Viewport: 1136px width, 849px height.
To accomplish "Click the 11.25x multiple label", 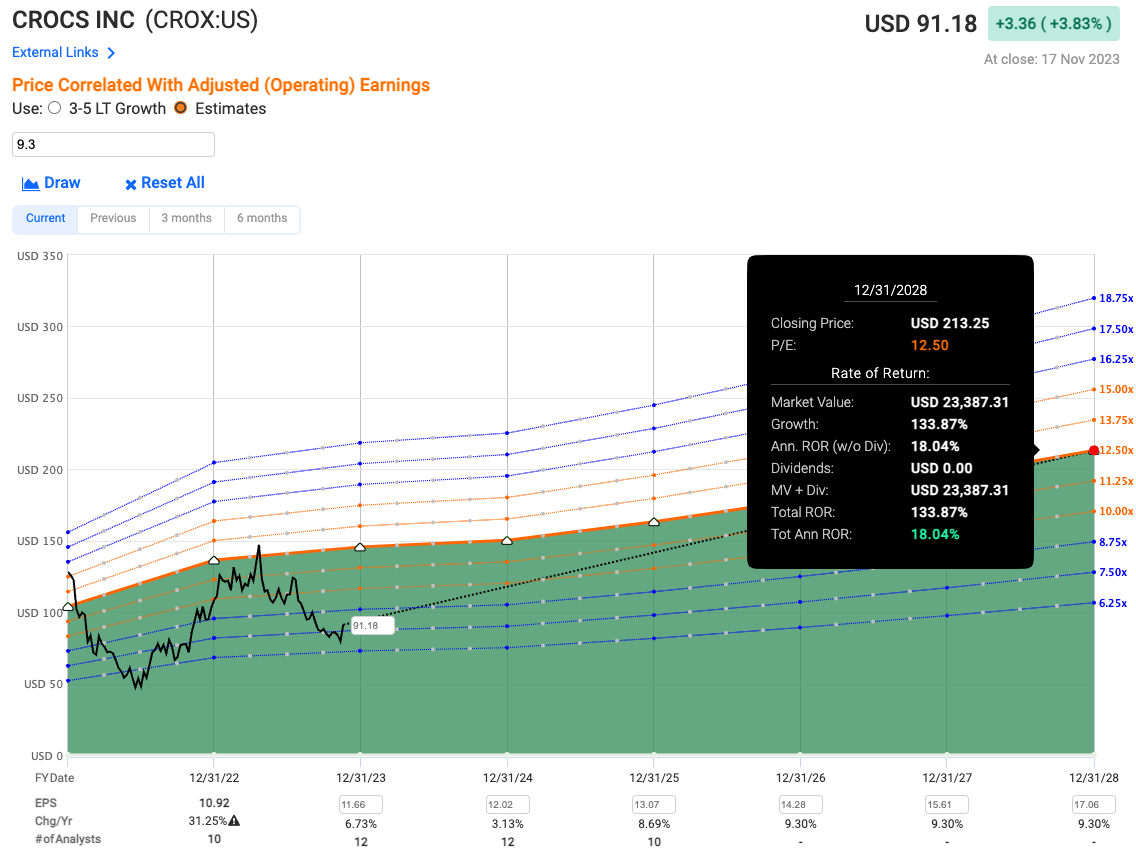I will click(x=1116, y=480).
